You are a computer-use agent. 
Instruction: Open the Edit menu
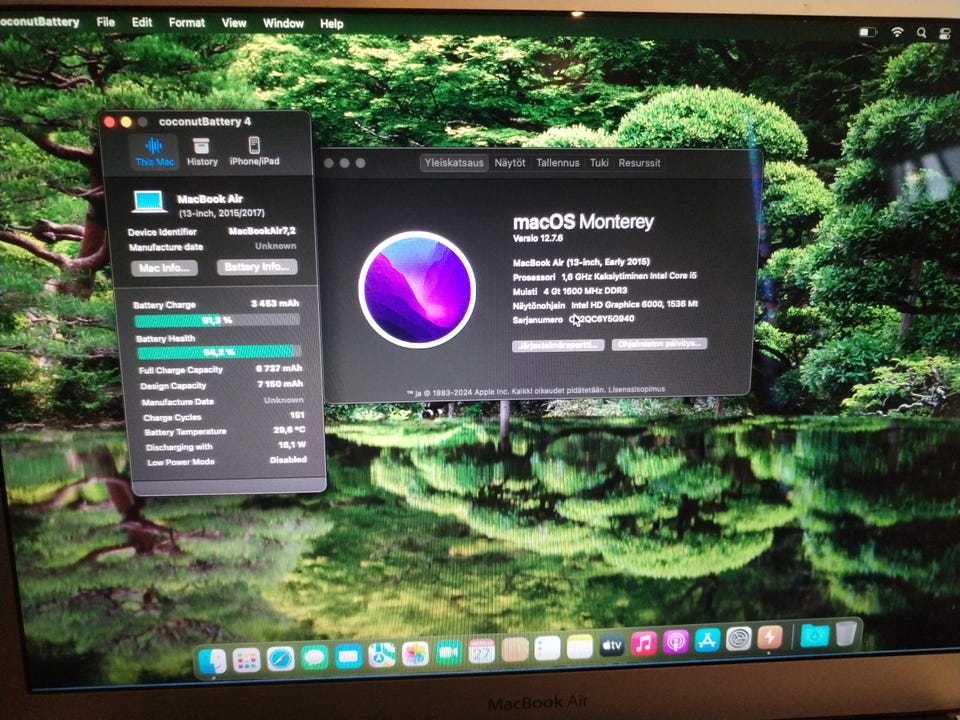click(x=141, y=23)
